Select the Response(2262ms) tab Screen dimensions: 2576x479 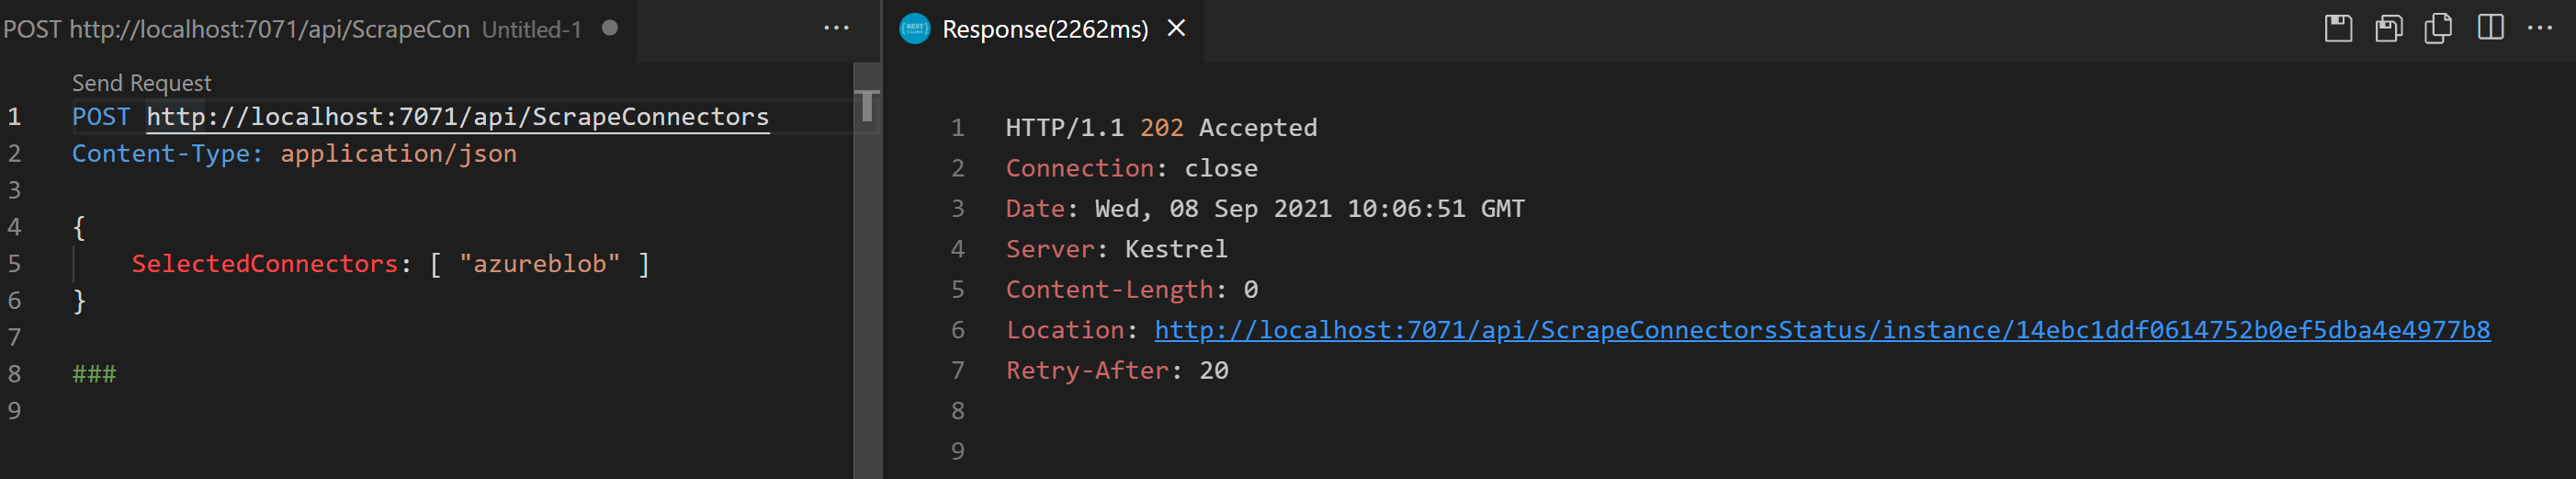pos(1044,29)
